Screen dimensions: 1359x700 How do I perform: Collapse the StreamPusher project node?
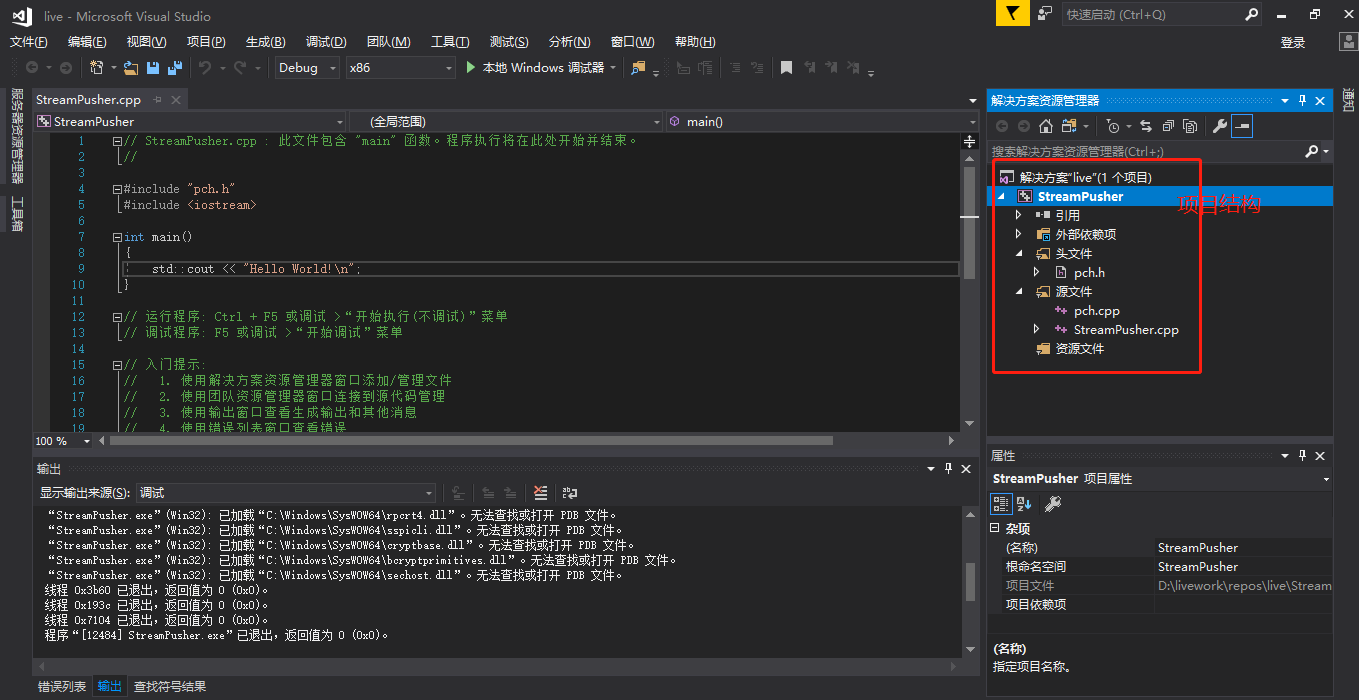coord(1002,197)
